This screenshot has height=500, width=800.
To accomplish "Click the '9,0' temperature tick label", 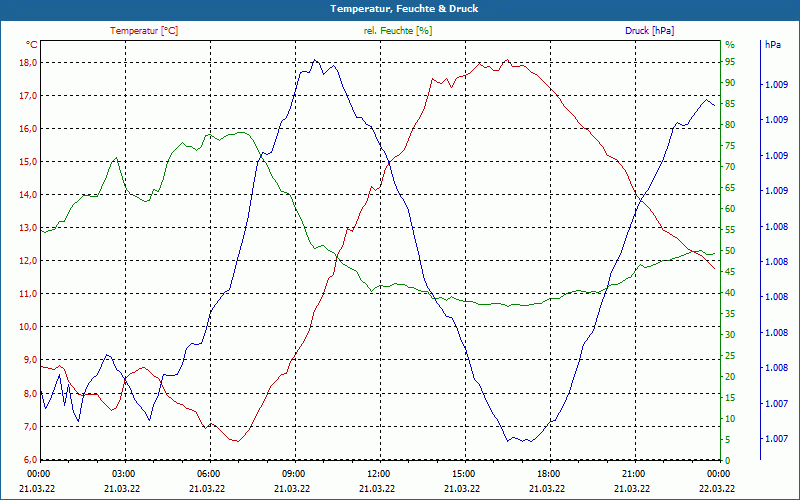I will [30, 360].
